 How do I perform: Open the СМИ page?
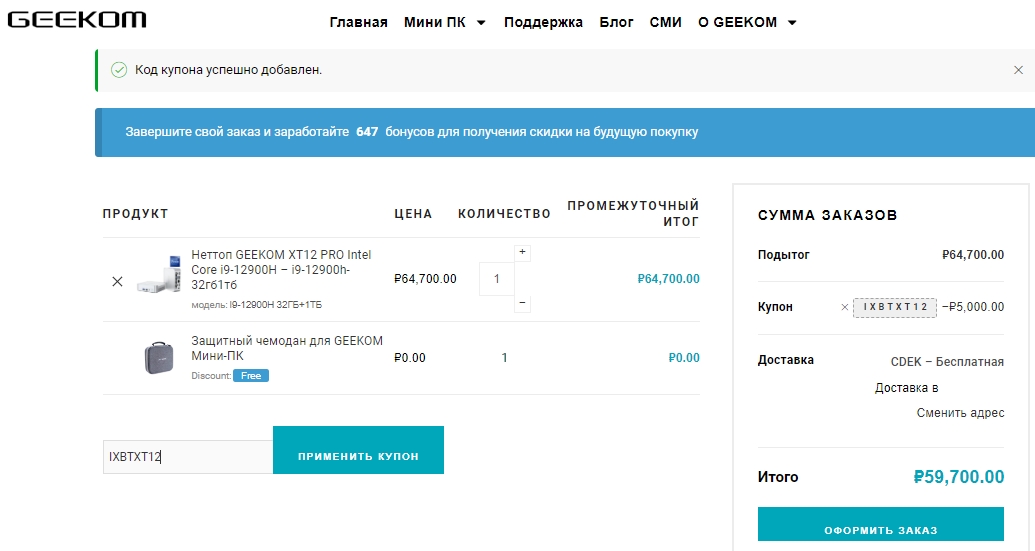pyautogui.click(x=665, y=22)
